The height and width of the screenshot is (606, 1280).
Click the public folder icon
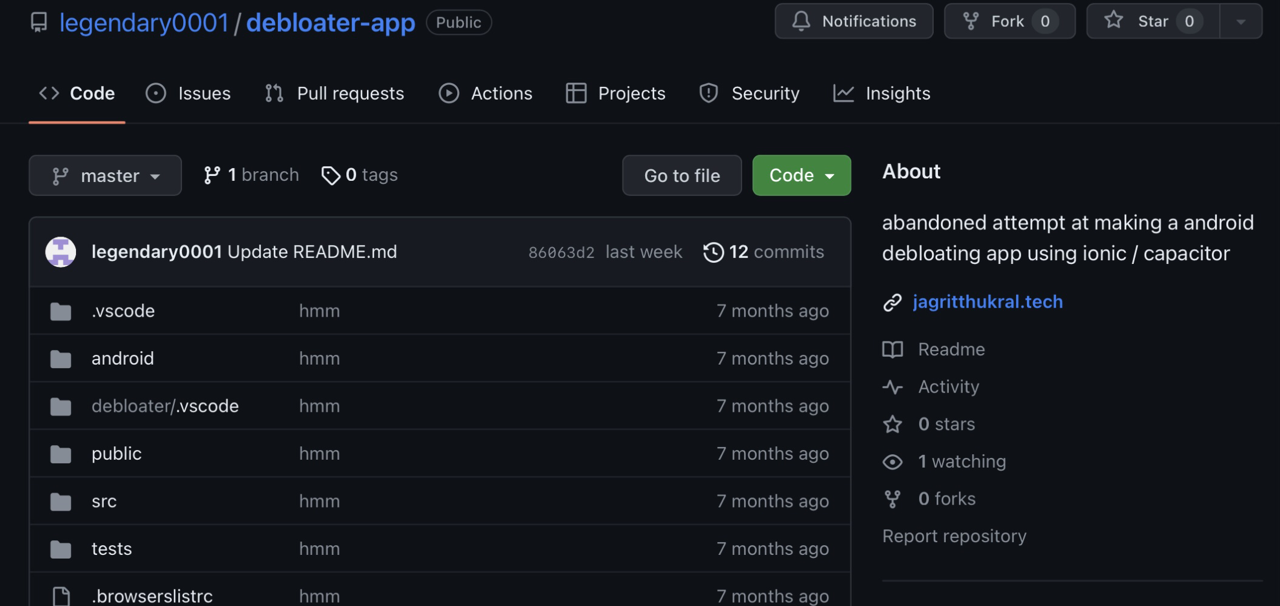coord(61,454)
